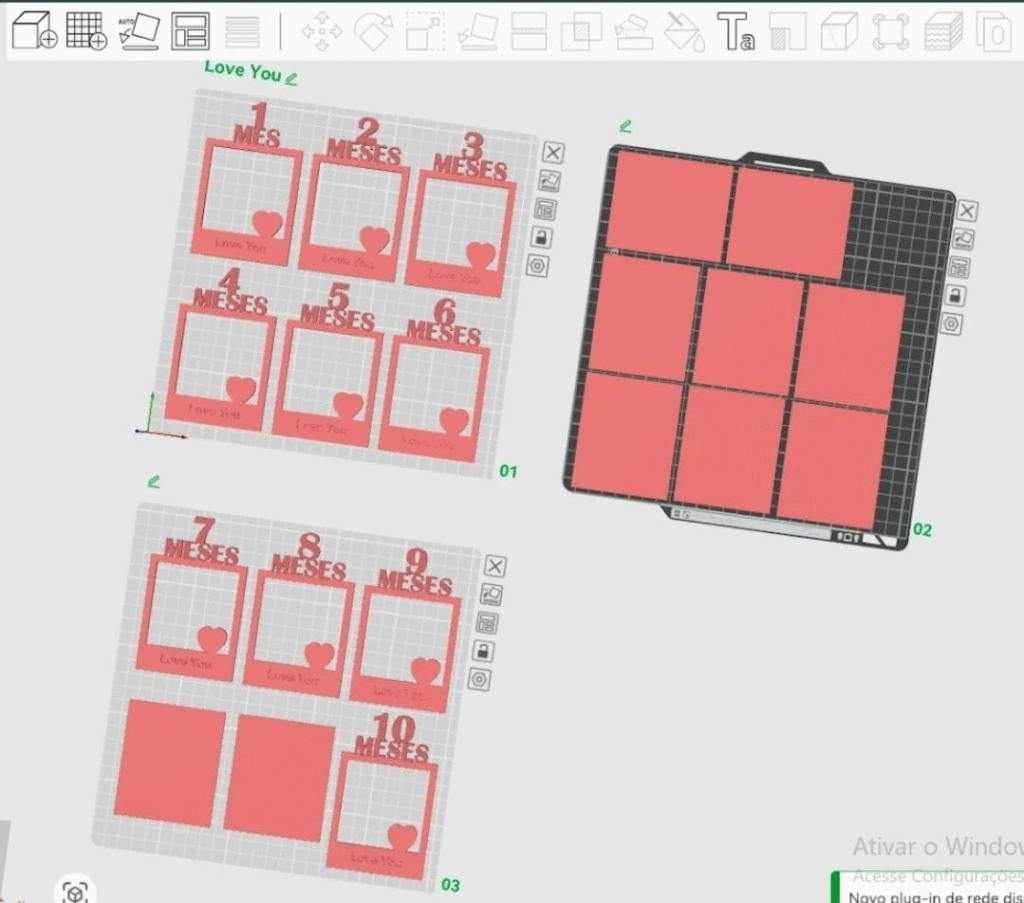Select the Scale tool
This screenshot has height=903, width=1024.
coord(425,32)
